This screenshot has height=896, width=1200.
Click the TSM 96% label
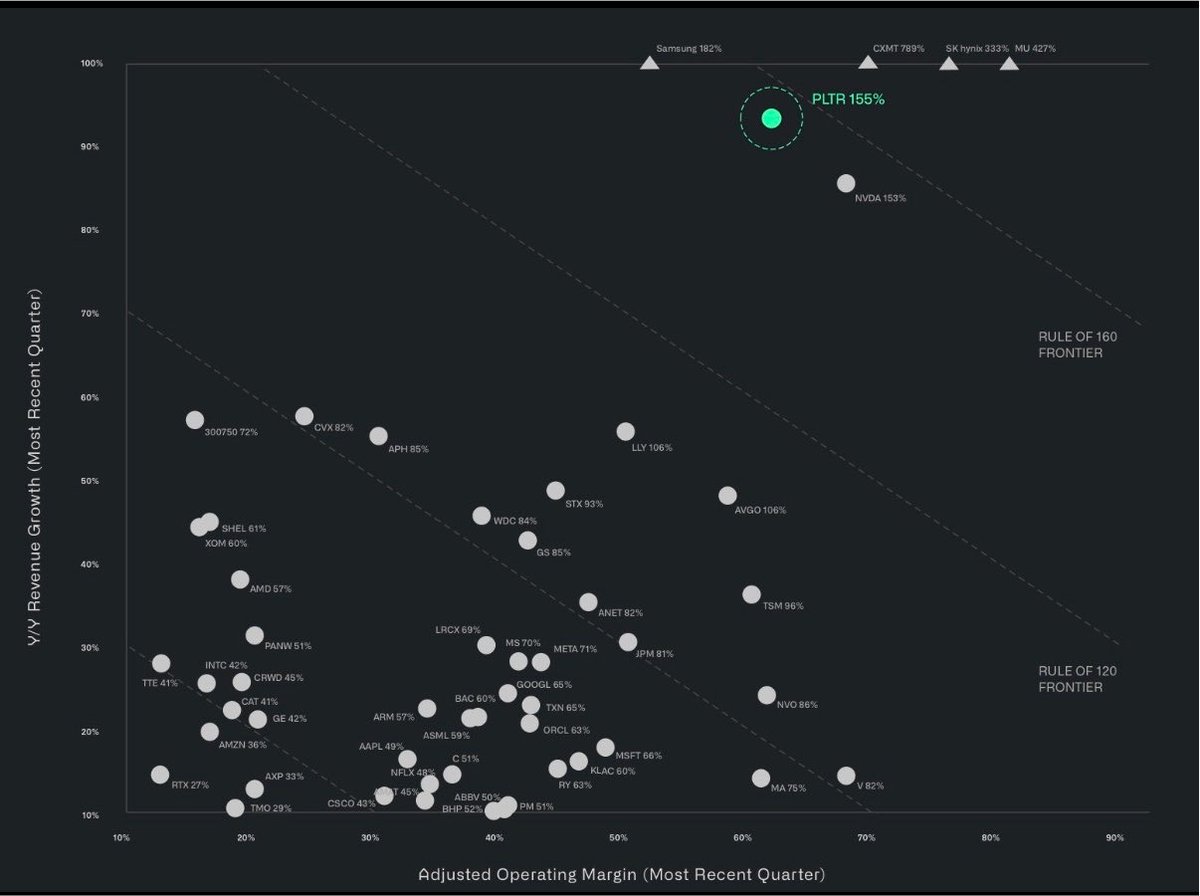(783, 606)
